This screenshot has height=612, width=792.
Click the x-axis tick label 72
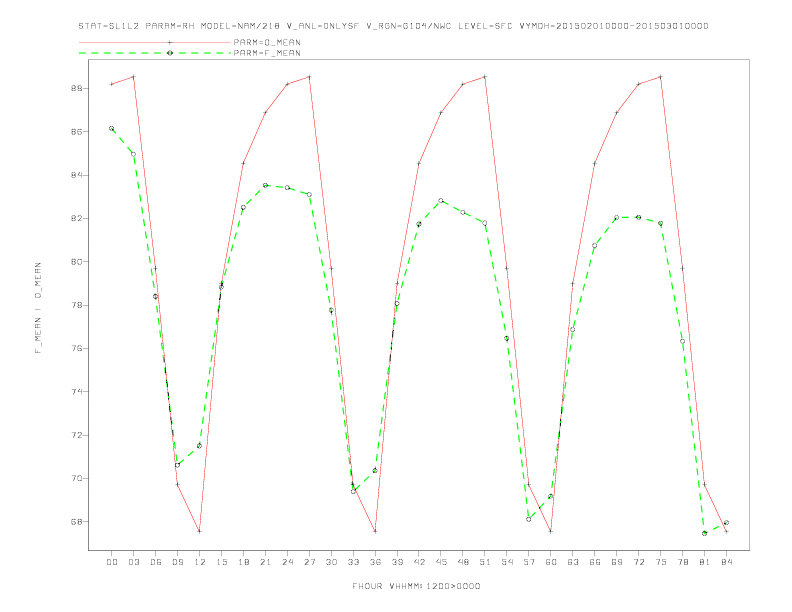[638, 562]
